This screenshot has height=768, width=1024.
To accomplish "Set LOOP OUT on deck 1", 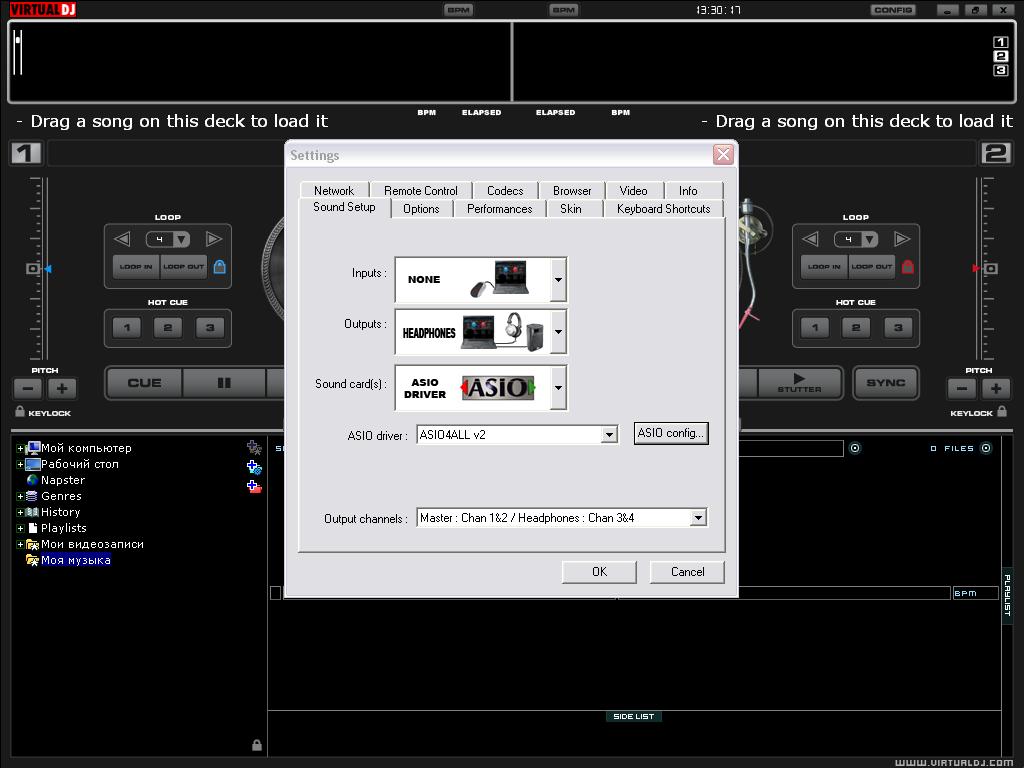I will pyautogui.click(x=184, y=266).
